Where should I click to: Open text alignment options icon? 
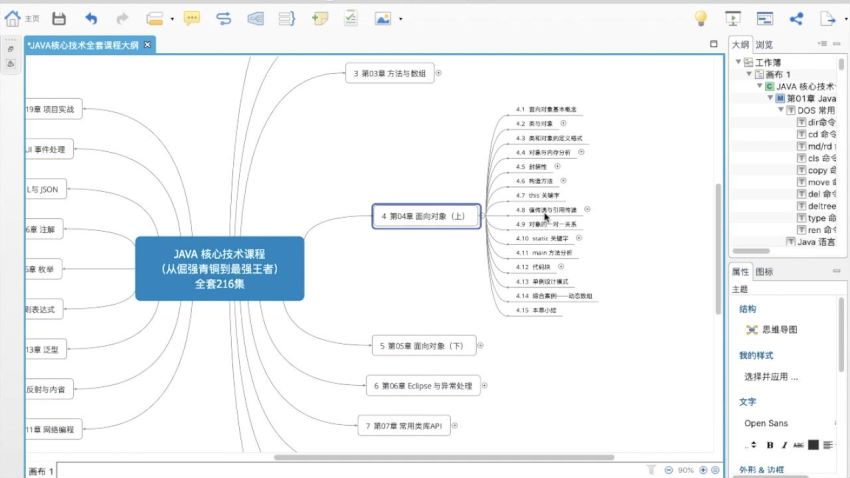[x=828, y=445]
